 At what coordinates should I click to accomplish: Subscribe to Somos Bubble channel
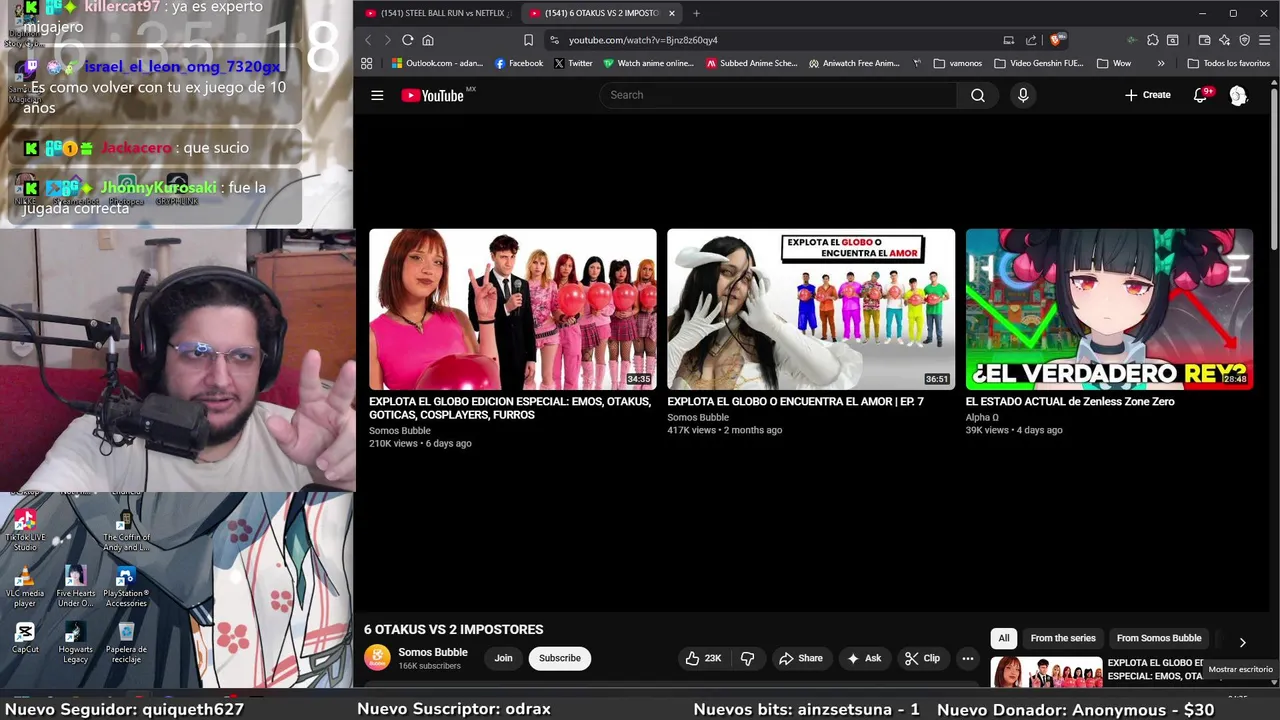click(x=560, y=658)
